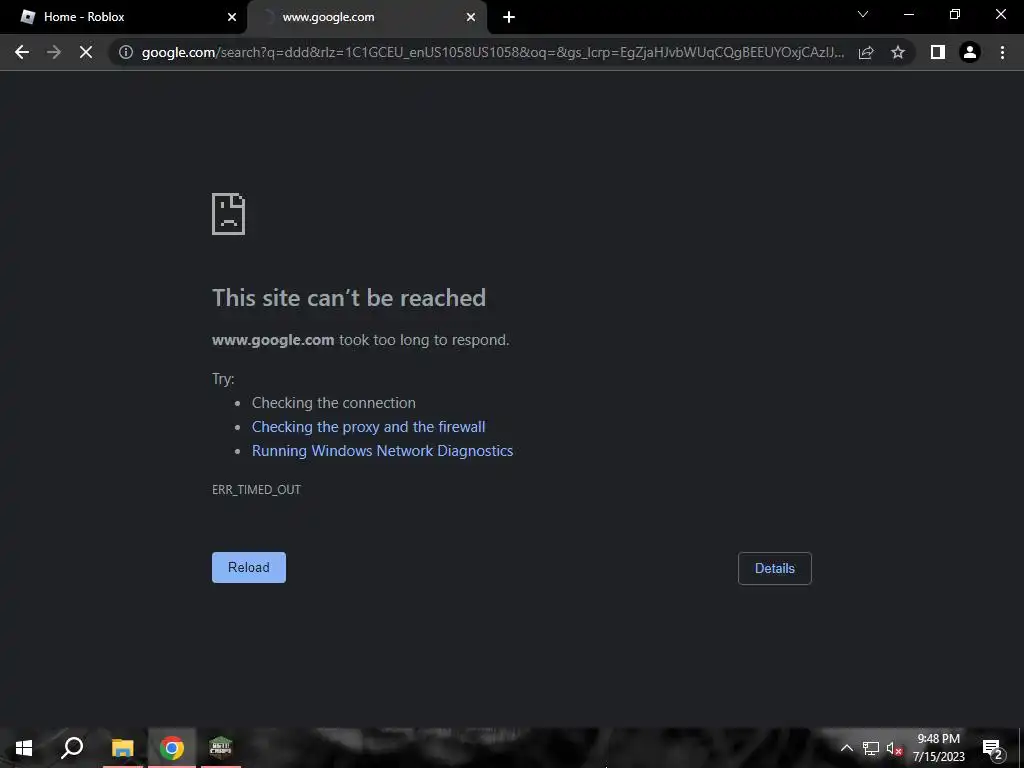Click the sad page error icon
This screenshot has height=768, width=1024.
pyautogui.click(x=229, y=214)
